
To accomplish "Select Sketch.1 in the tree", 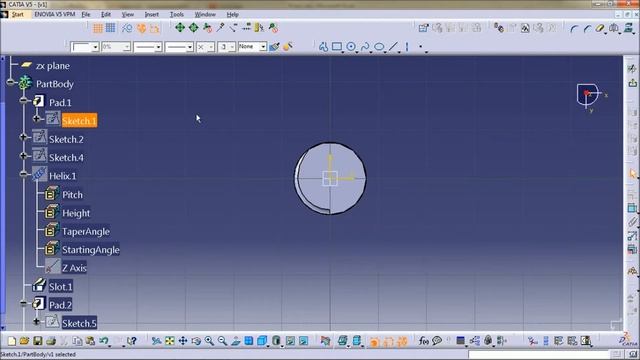I will click(79, 121).
